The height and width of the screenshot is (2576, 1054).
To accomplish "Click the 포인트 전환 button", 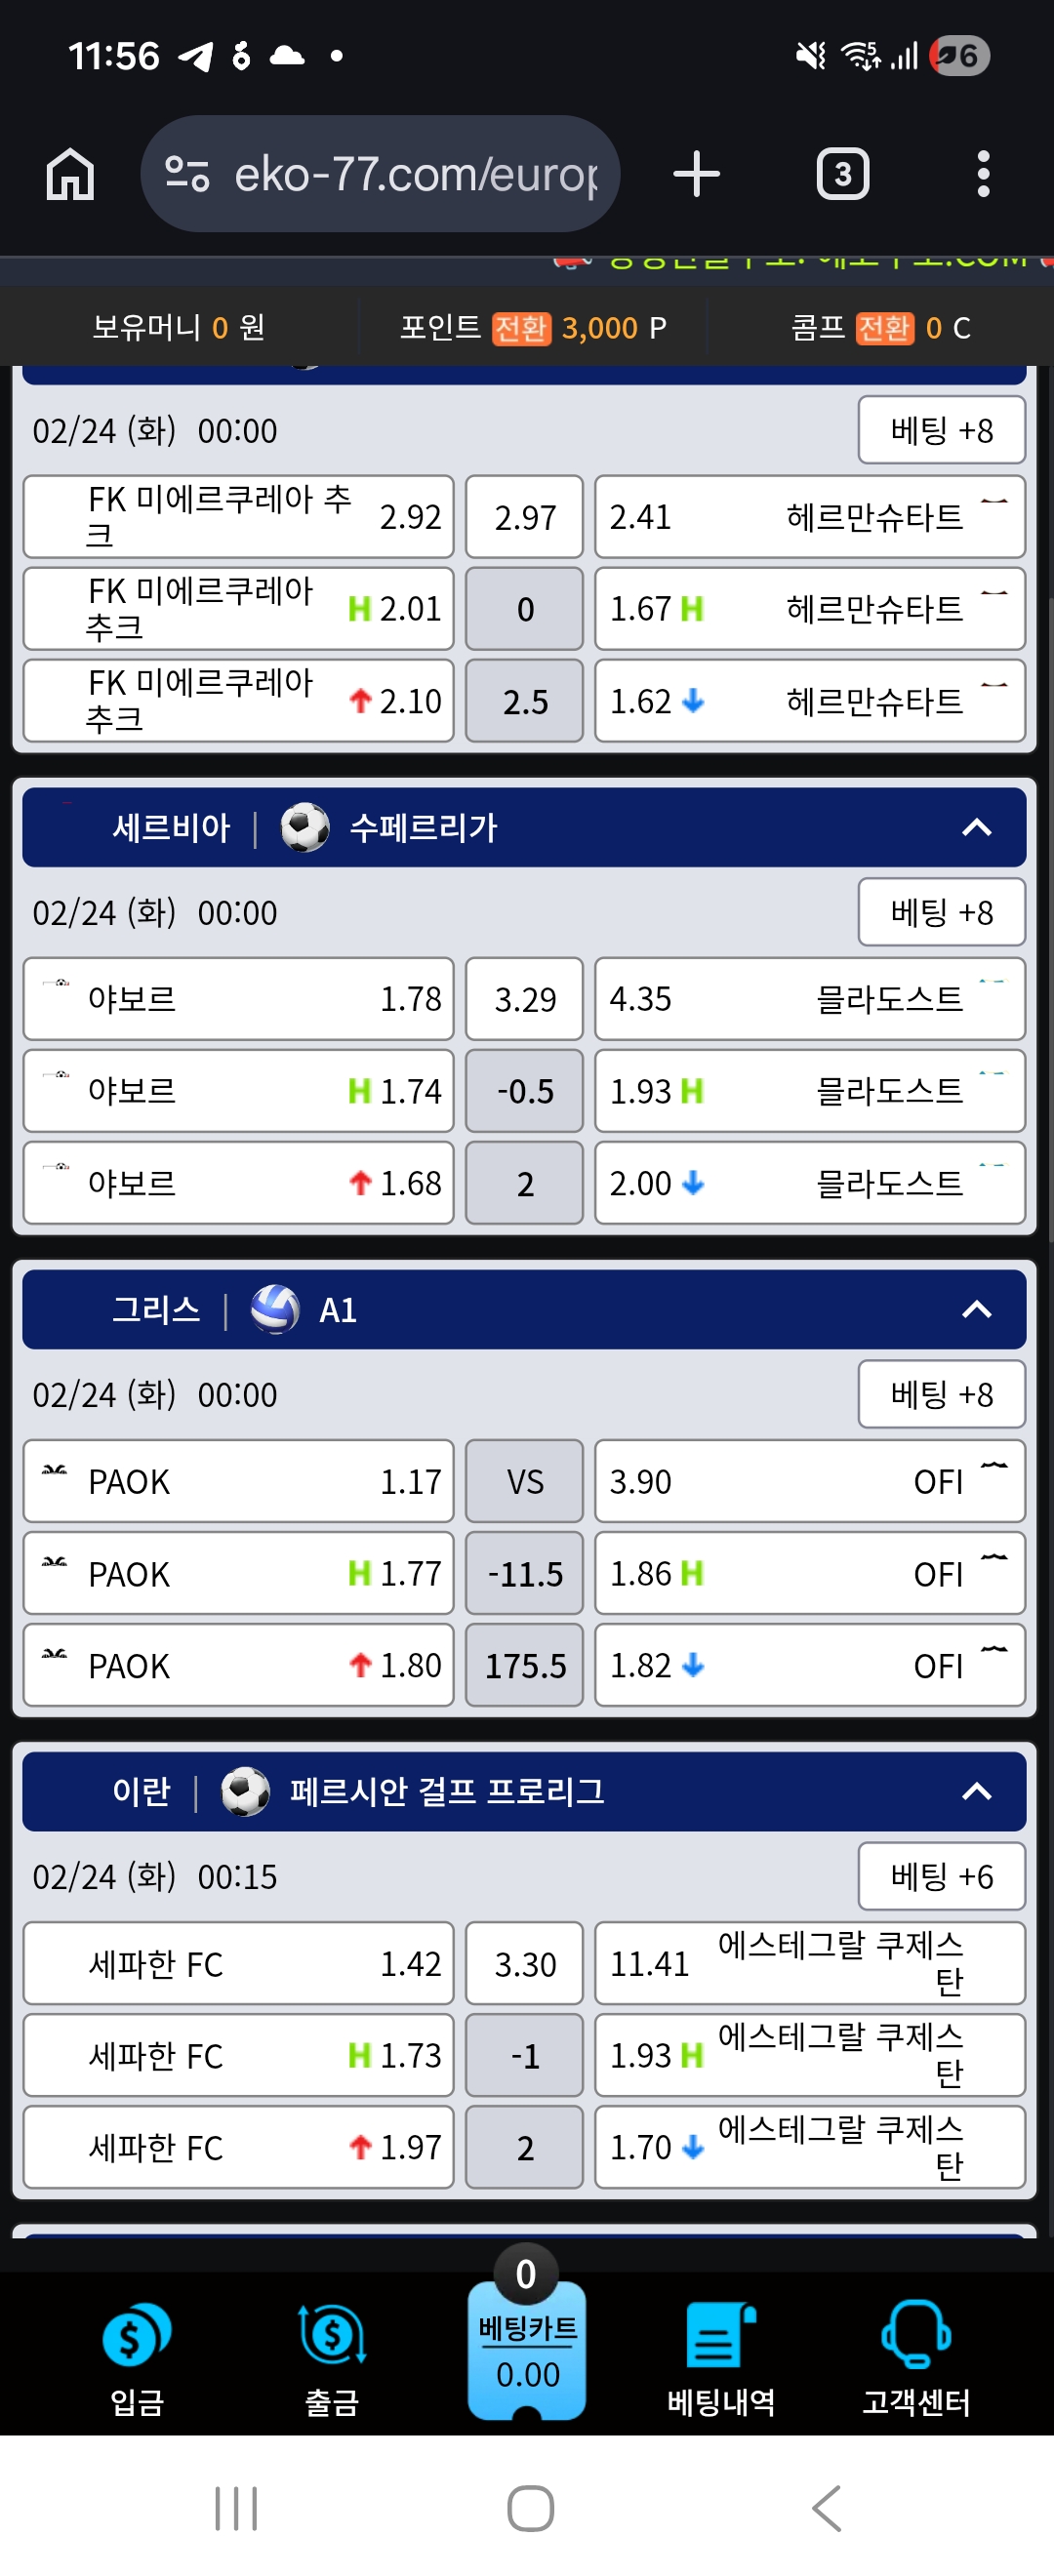I will pos(521,328).
